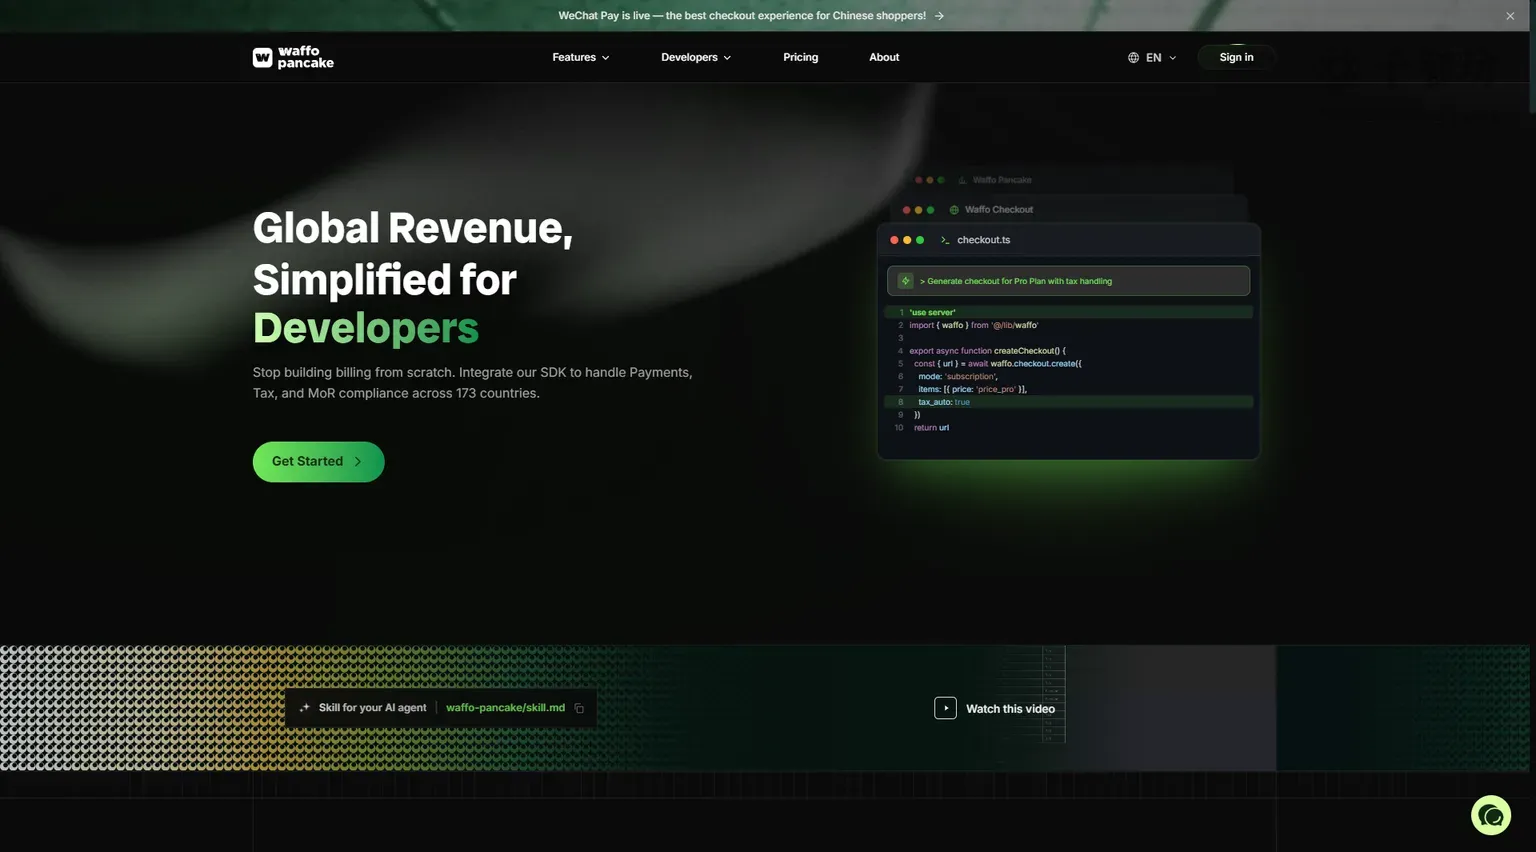The image size is (1536, 852).
Task: Click code line 'tax_auto: true'
Action: (x=1068, y=402)
